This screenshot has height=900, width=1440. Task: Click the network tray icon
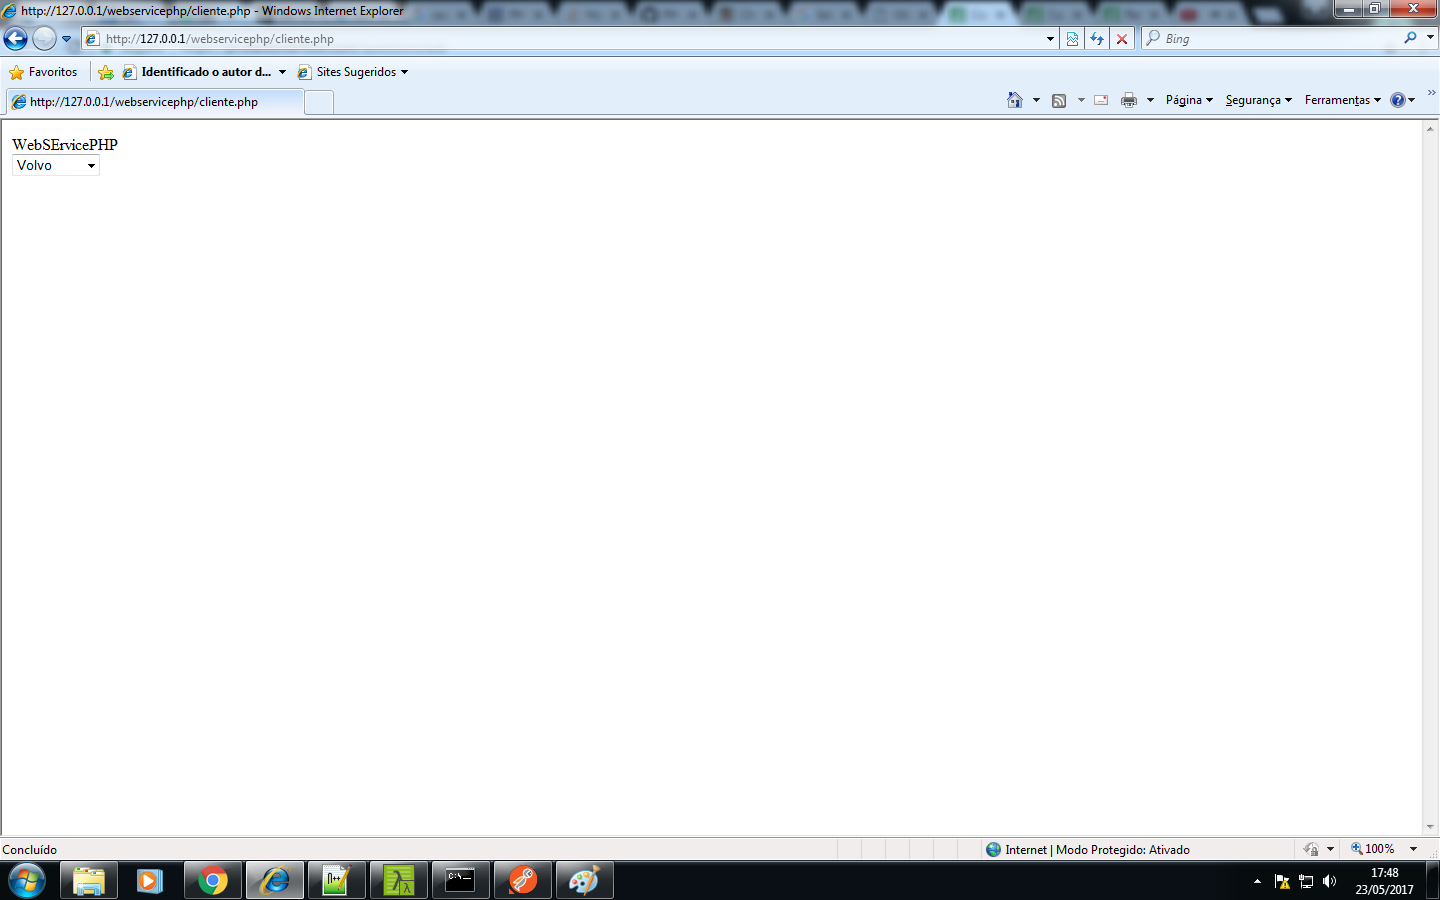point(1306,881)
